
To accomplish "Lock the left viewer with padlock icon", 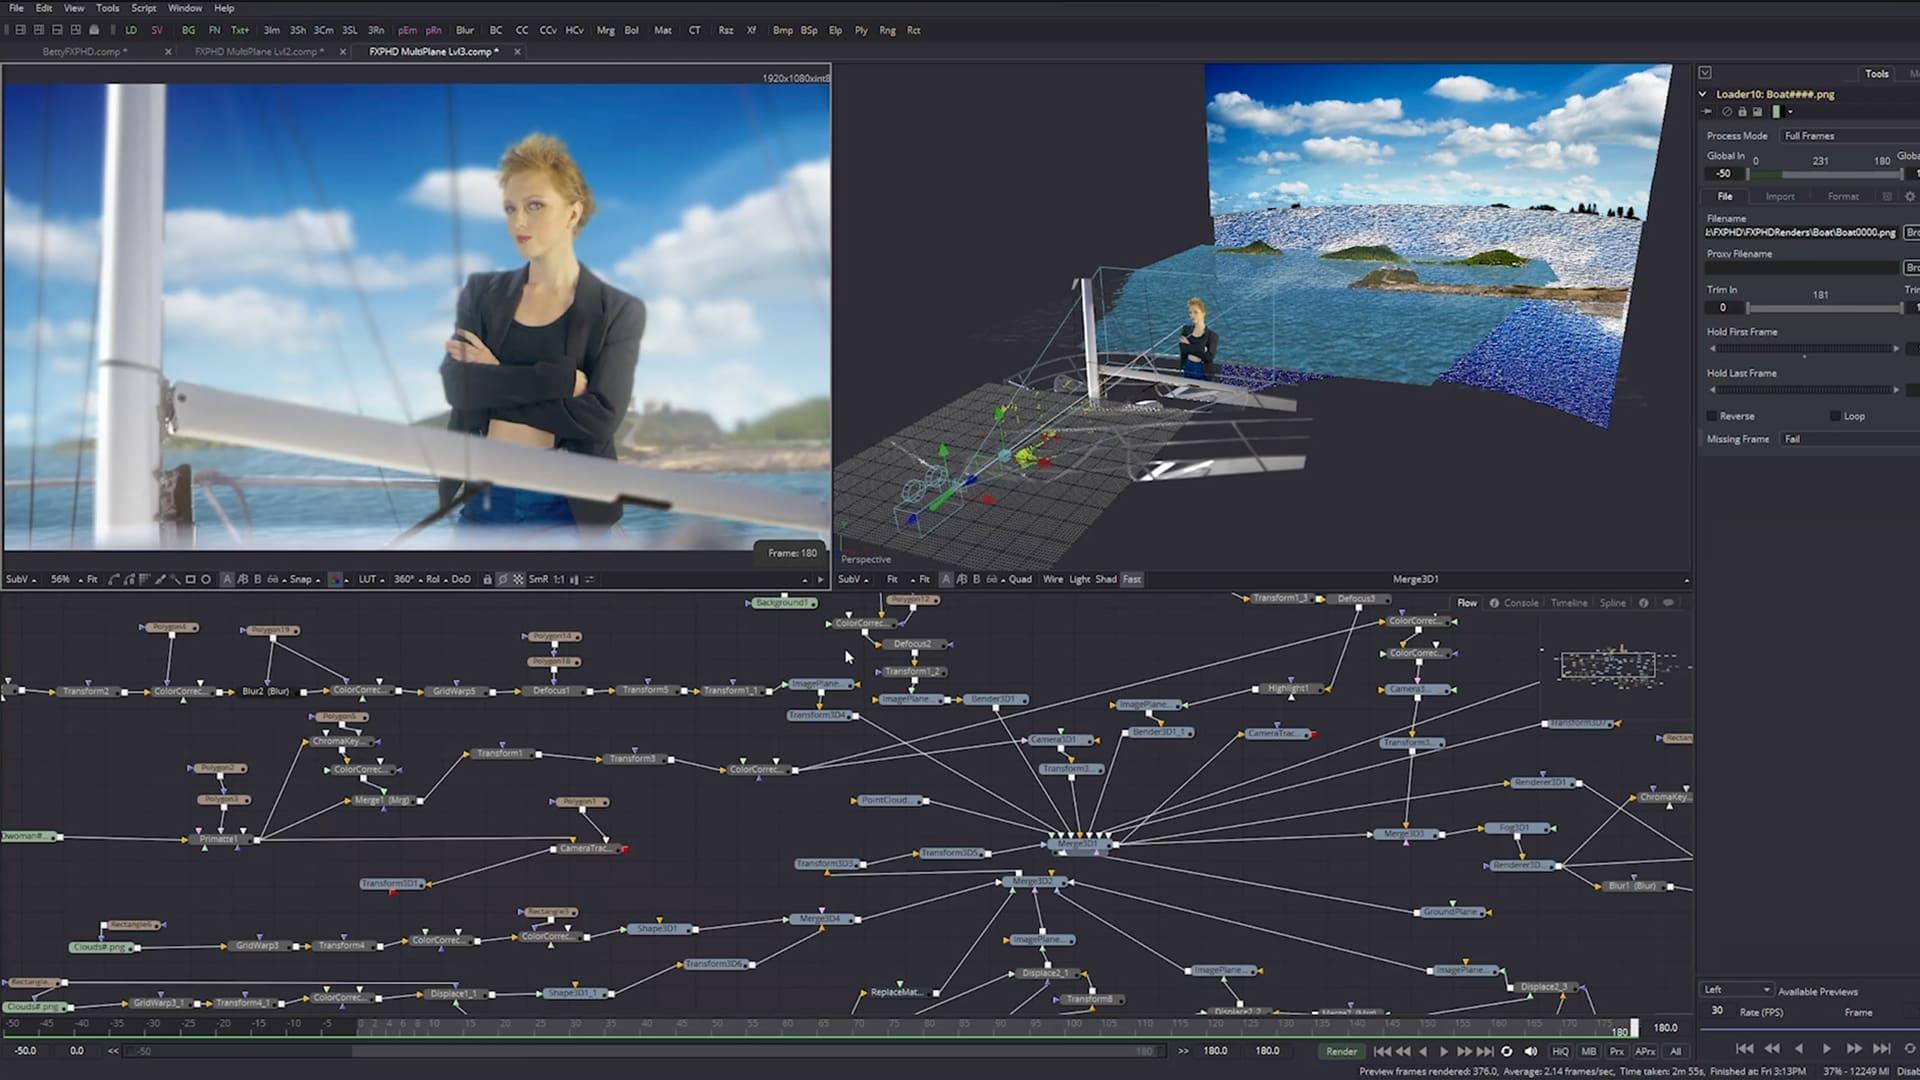I will pos(487,579).
